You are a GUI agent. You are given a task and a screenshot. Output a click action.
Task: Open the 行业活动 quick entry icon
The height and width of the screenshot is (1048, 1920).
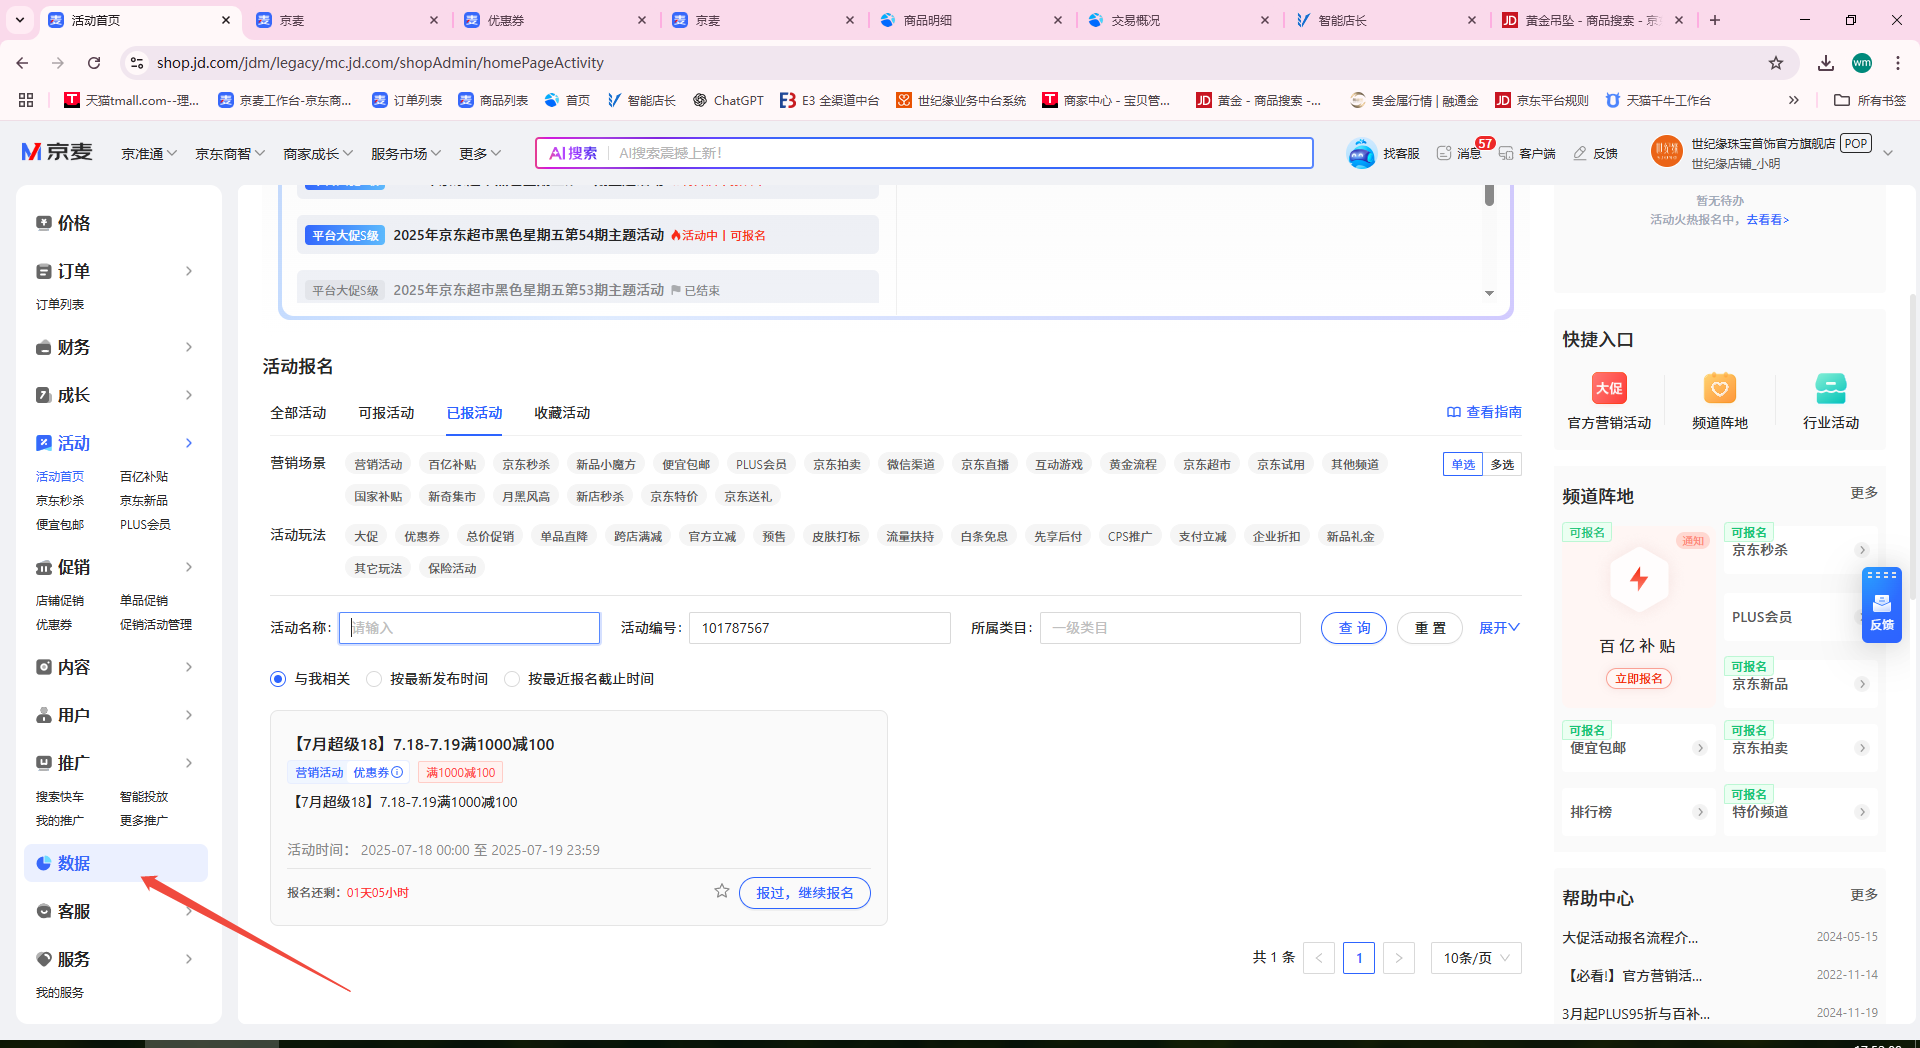(1830, 388)
